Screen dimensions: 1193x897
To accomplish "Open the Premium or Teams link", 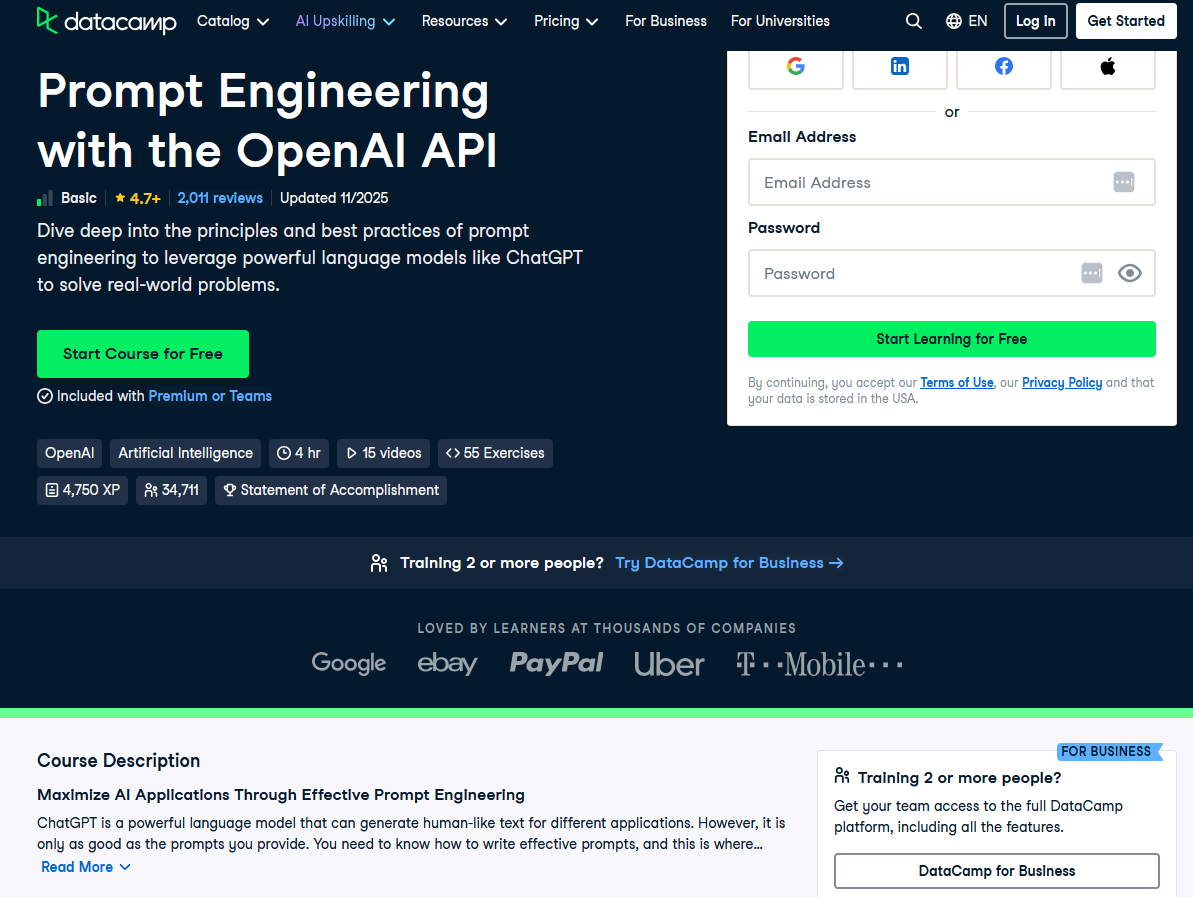I will coord(210,396).
